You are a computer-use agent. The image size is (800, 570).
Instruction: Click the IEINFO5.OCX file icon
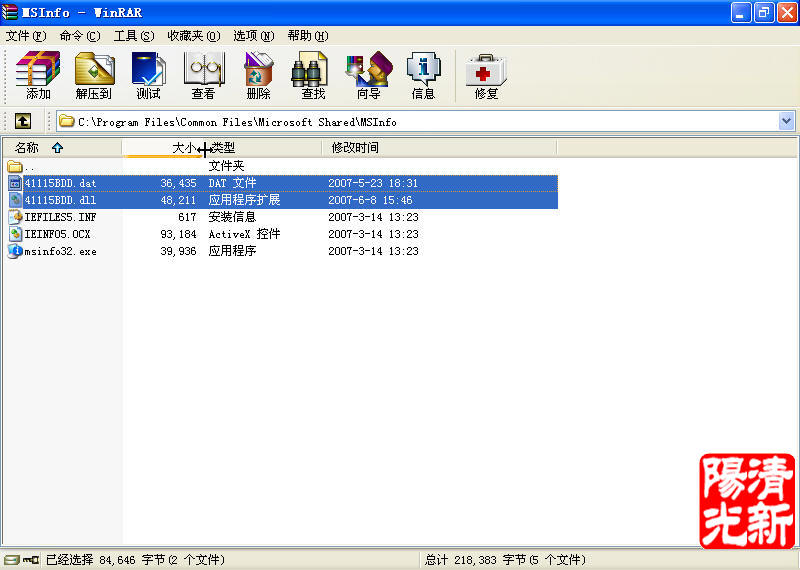(15, 234)
